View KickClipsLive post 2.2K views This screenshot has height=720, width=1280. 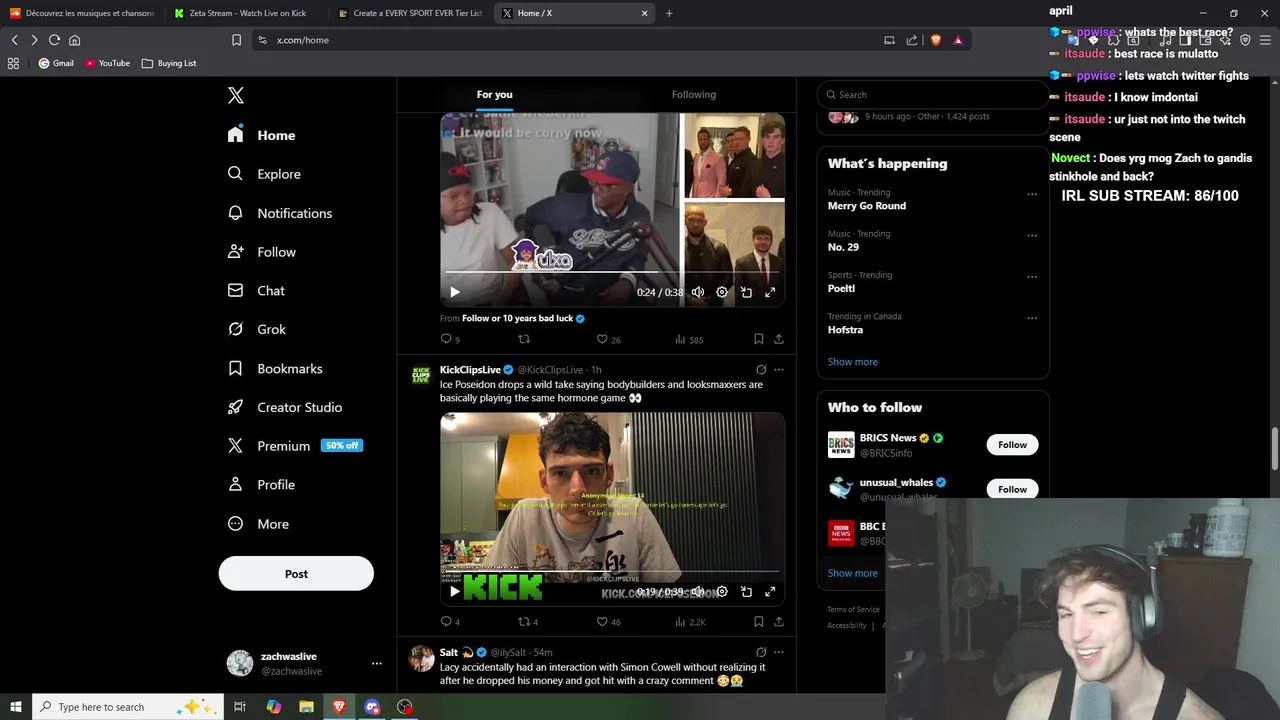point(690,622)
